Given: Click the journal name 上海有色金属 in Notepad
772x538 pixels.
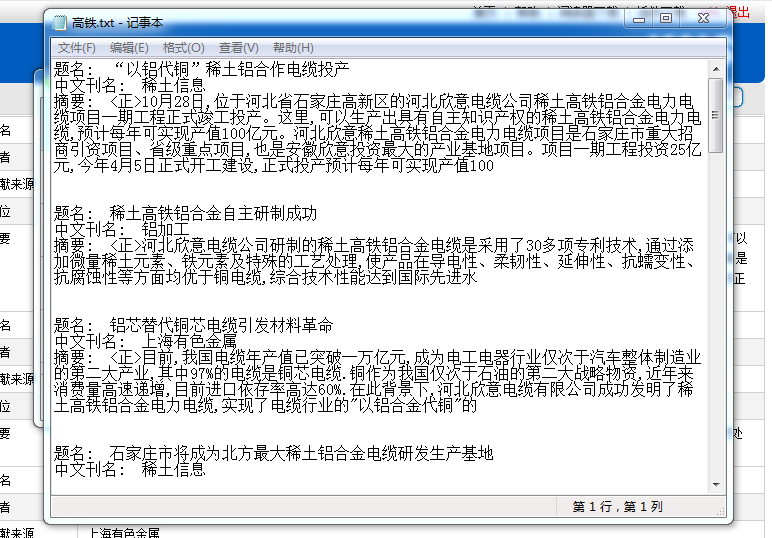Looking at the screenshot, I should [189, 341].
